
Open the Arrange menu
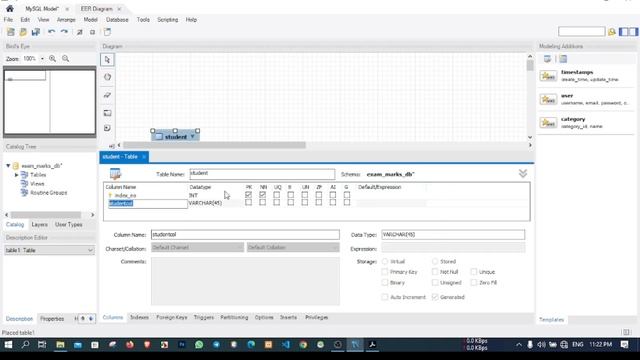pos(66,20)
